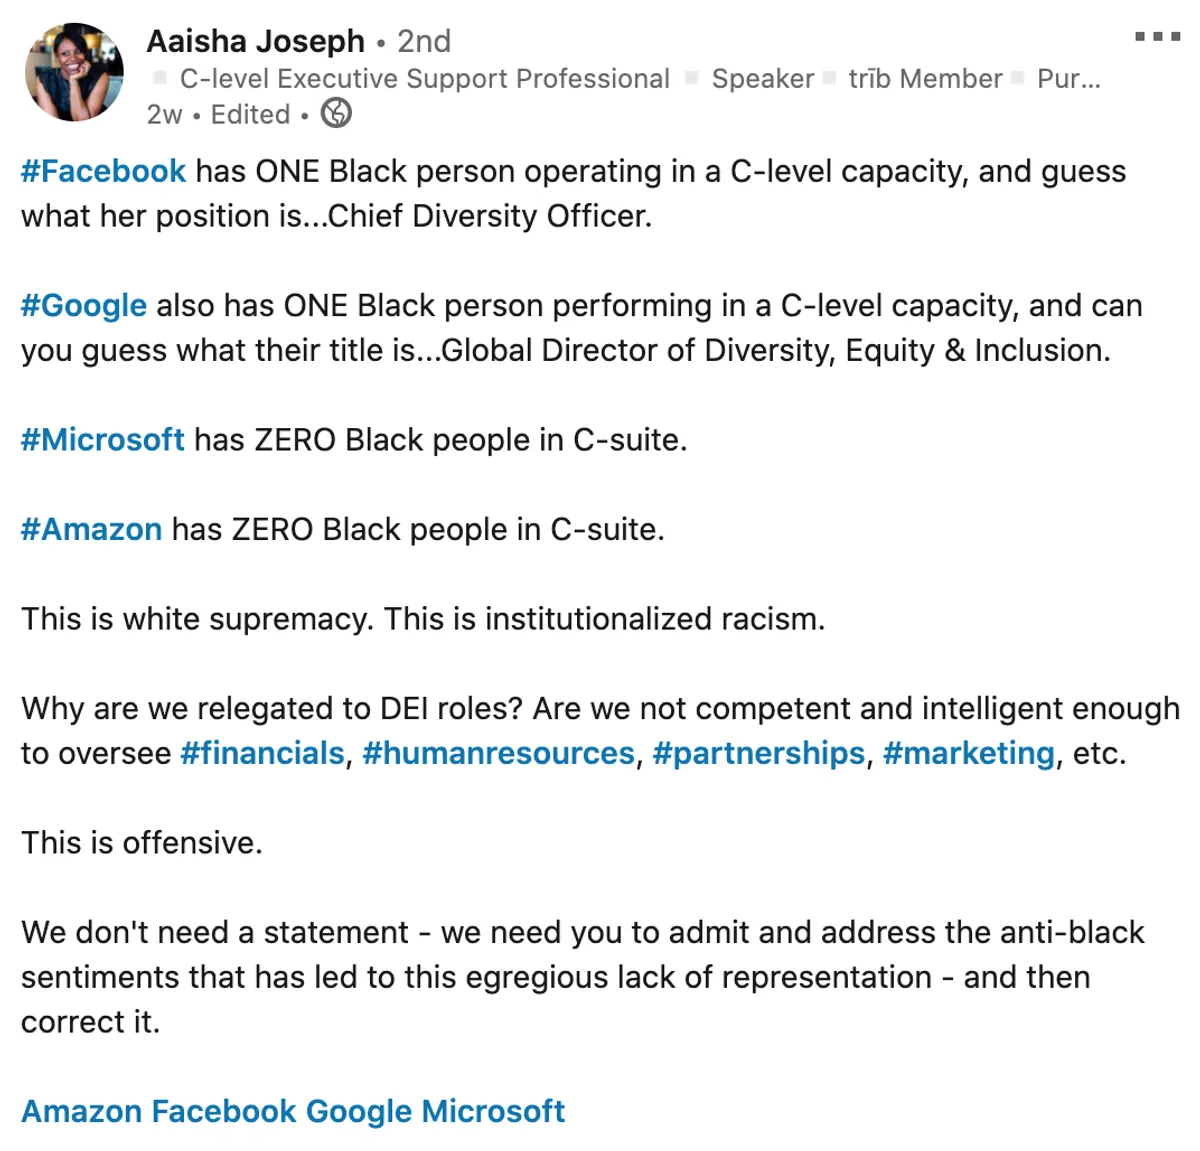Image resolution: width=1200 pixels, height=1151 pixels.
Task: Follow the #Google hashtag link
Action: coord(84,305)
